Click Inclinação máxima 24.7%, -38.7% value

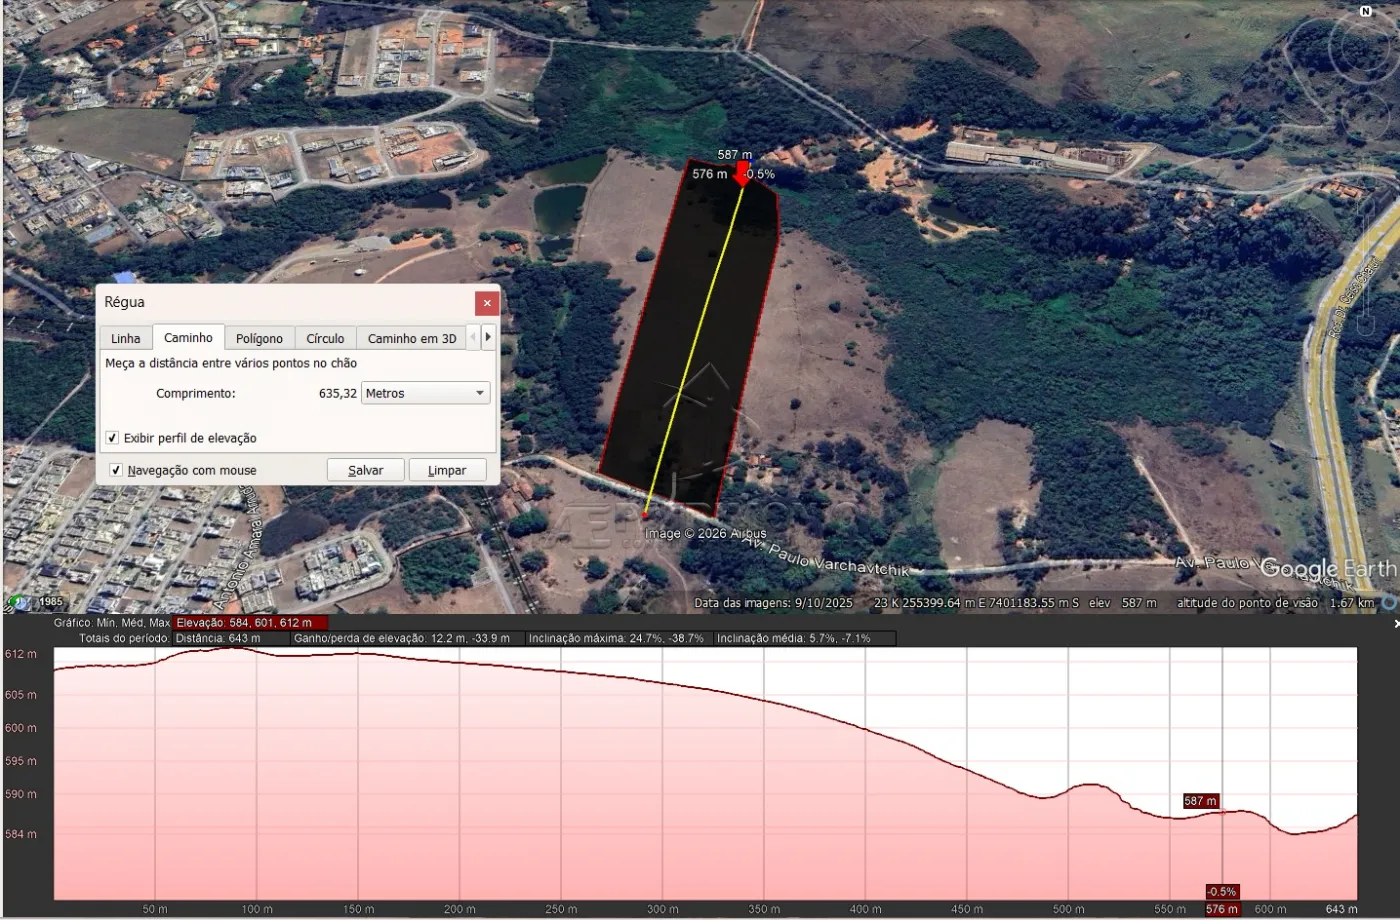tap(618, 638)
